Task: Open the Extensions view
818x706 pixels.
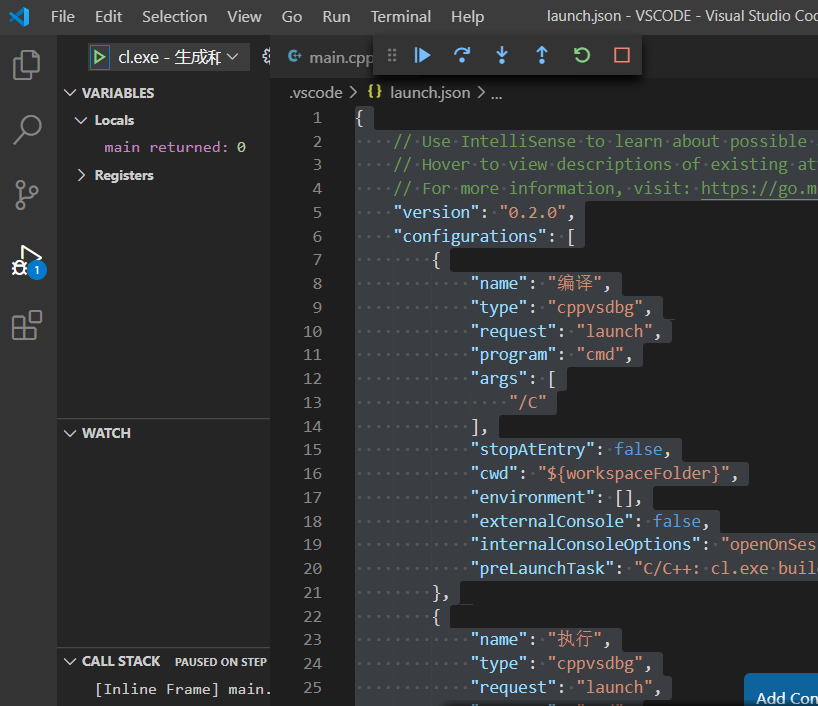Action: coord(27,325)
